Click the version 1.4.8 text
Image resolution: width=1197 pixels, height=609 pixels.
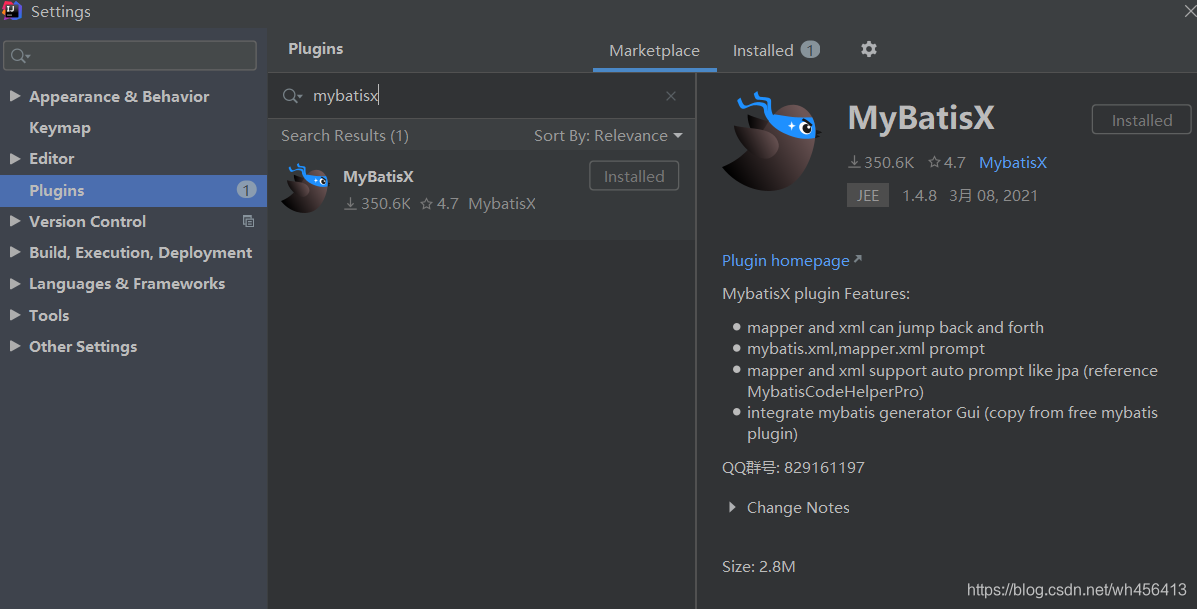click(x=919, y=195)
